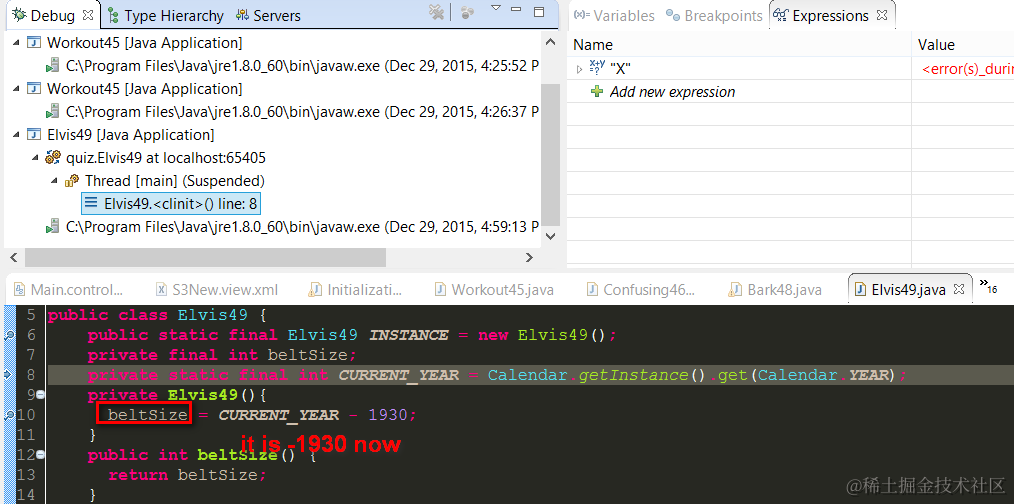The width and height of the screenshot is (1014, 504).
Task: Maximize the Debug view panel
Action: (539, 11)
